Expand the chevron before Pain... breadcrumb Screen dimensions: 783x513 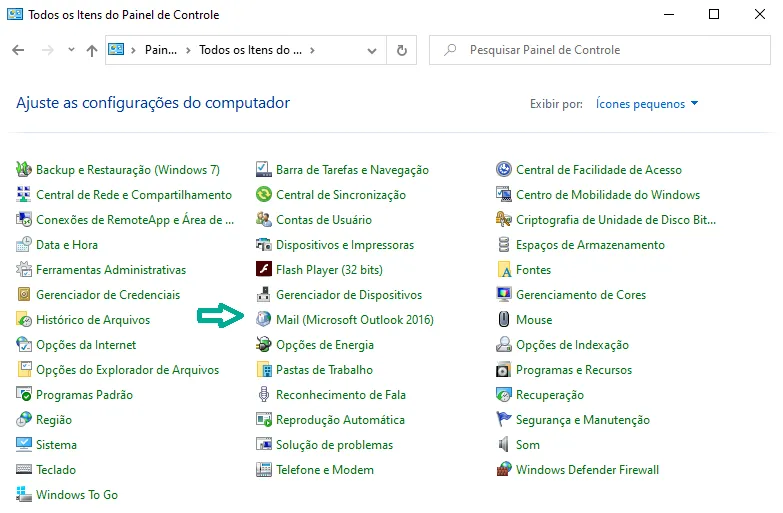click(x=133, y=50)
